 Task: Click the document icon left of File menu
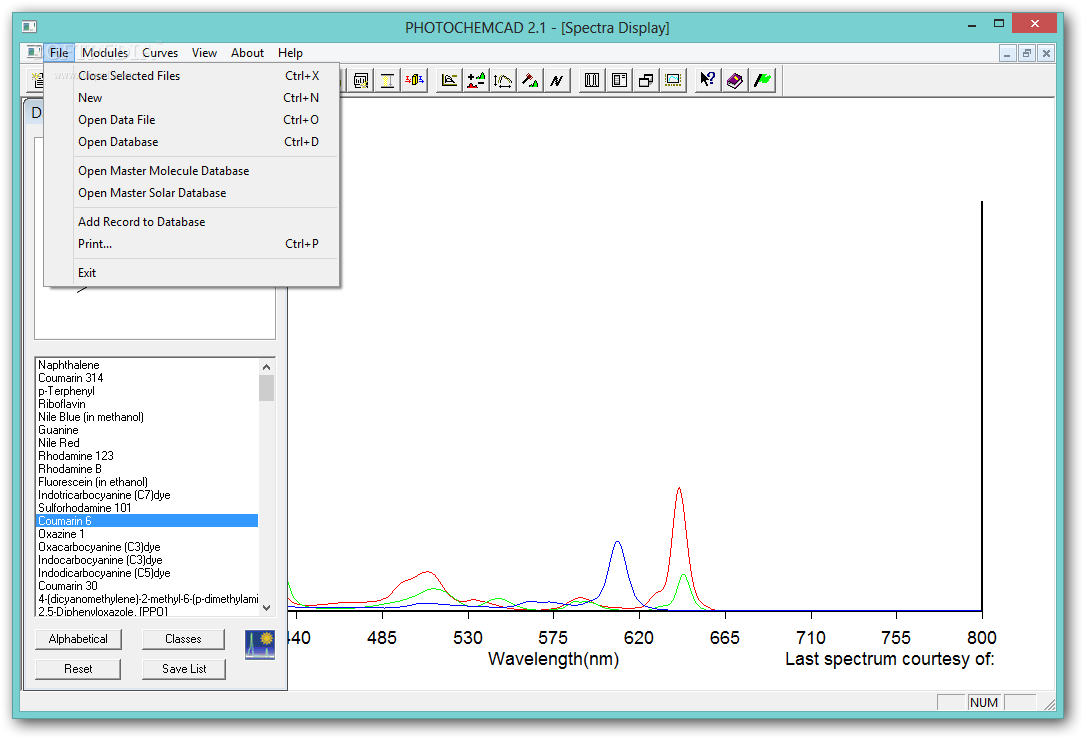(34, 53)
